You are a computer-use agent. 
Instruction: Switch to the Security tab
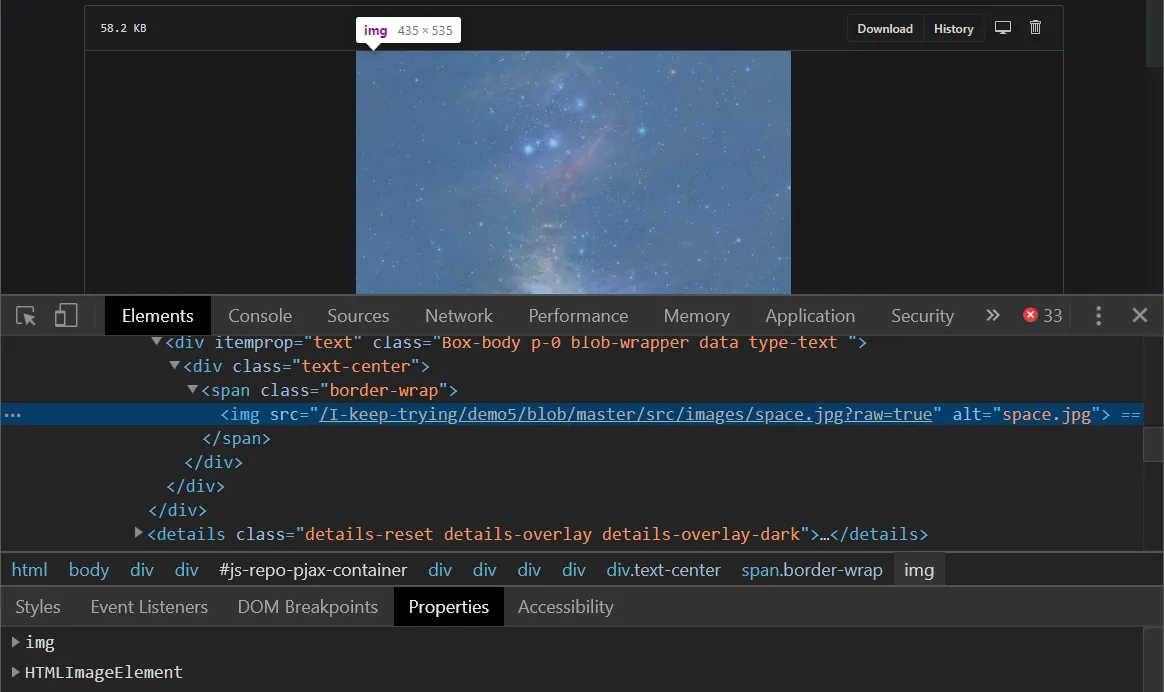(x=922, y=316)
